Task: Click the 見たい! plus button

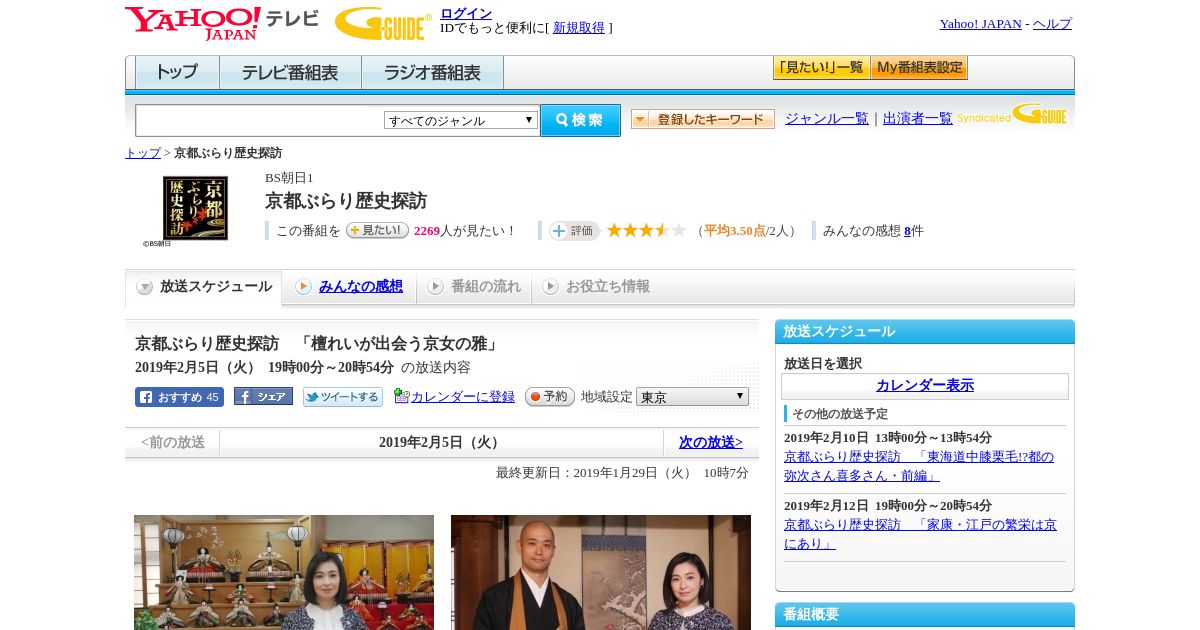Action: [x=377, y=230]
